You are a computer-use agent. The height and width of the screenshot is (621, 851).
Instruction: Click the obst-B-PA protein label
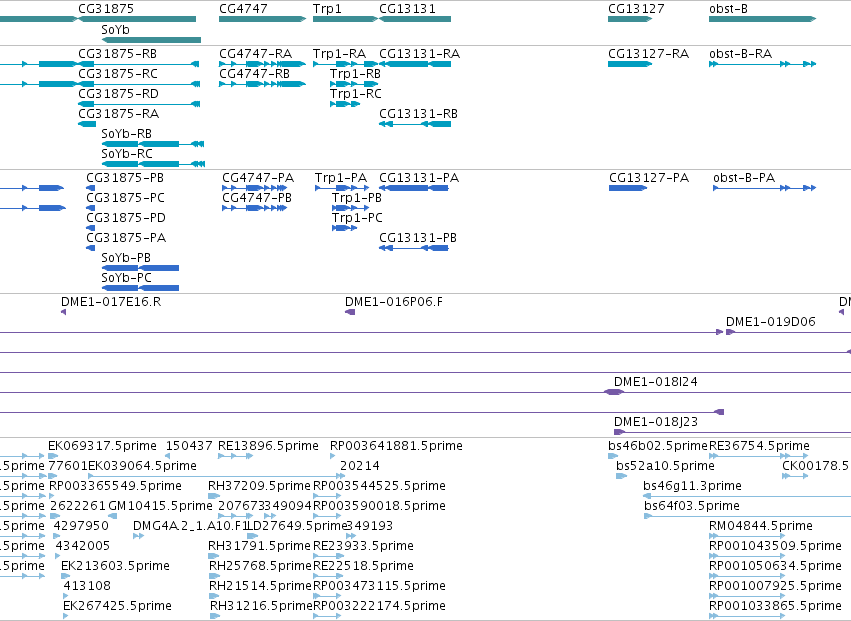(744, 178)
